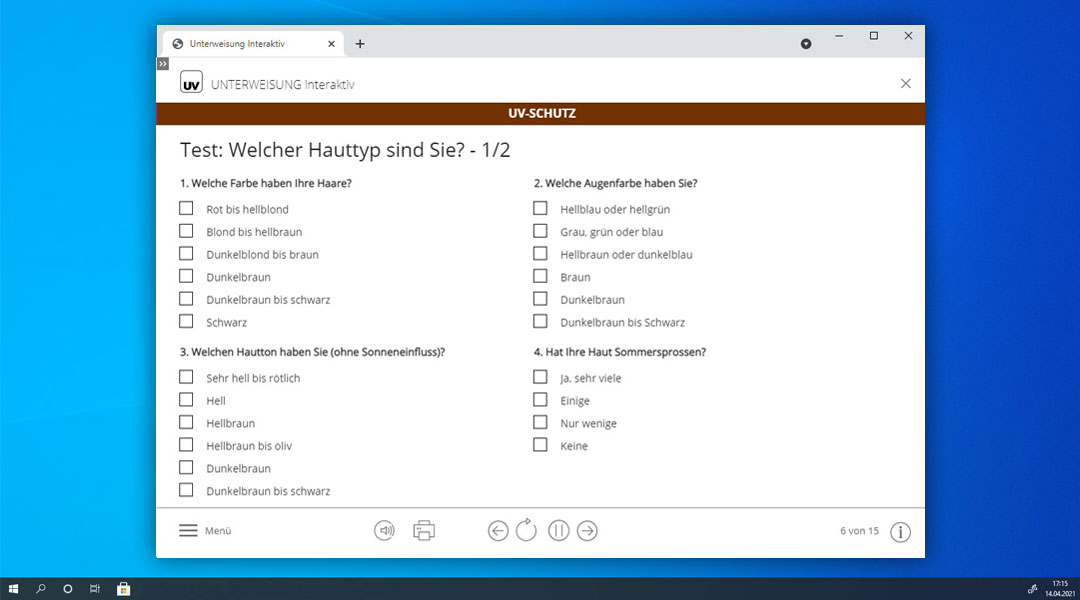
Task: Tick Dunkelbraun under eye color
Action: pyautogui.click(x=540, y=299)
